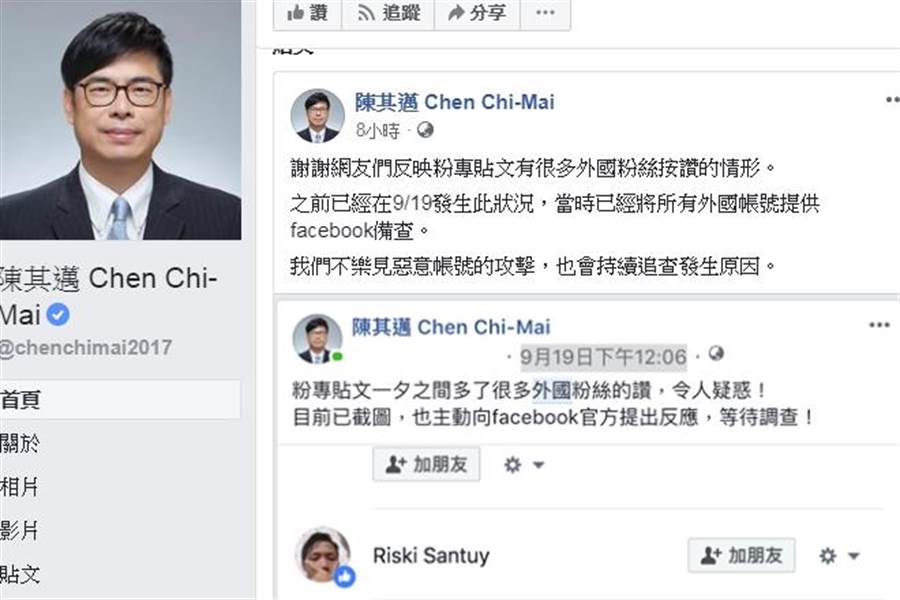Viewport: 900px width, 600px height.
Task: Open the page's more options ellipsis beside 分享
Action: [x=544, y=13]
